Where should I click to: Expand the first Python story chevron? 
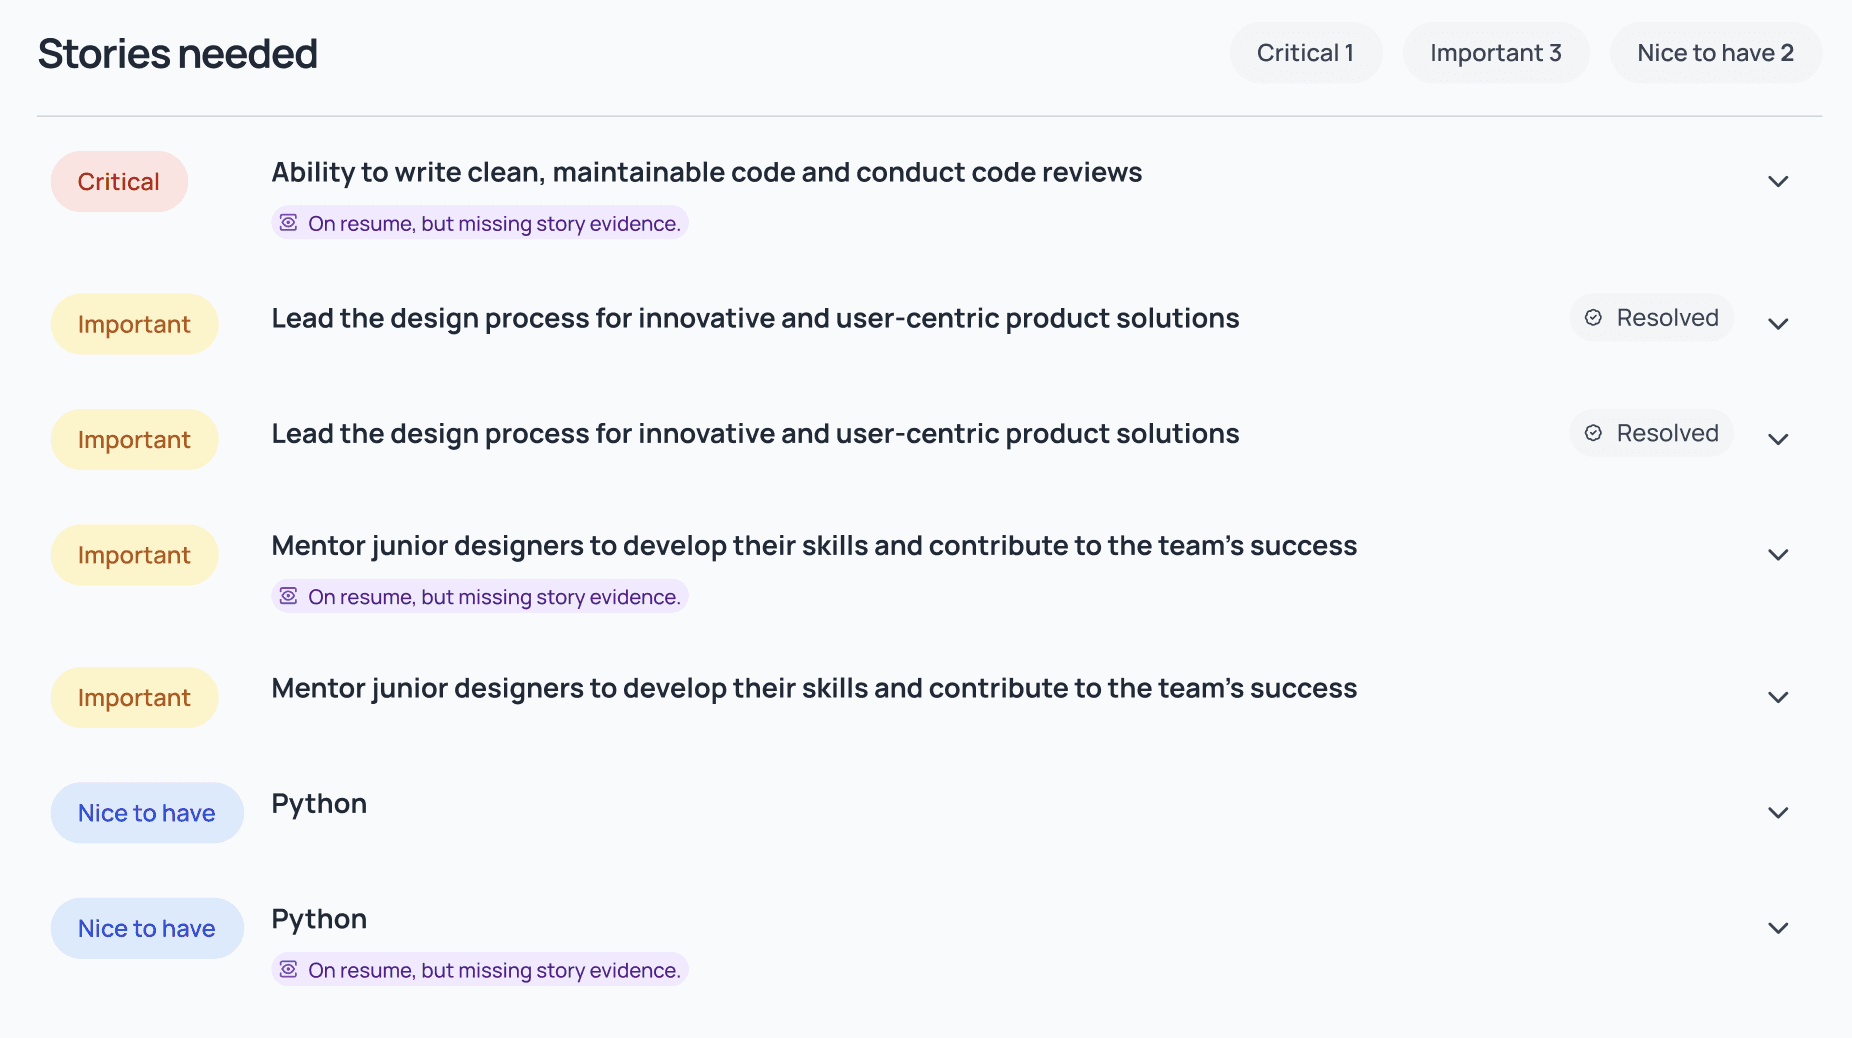pyautogui.click(x=1777, y=813)
